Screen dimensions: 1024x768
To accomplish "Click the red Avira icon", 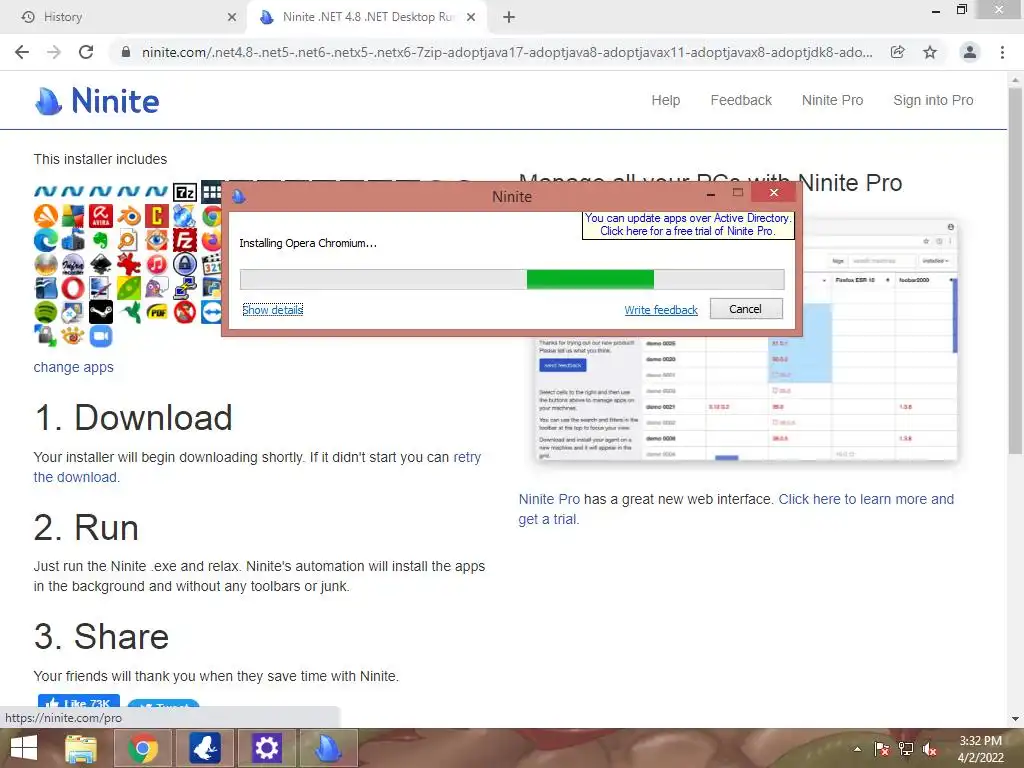I will point(101,216).
